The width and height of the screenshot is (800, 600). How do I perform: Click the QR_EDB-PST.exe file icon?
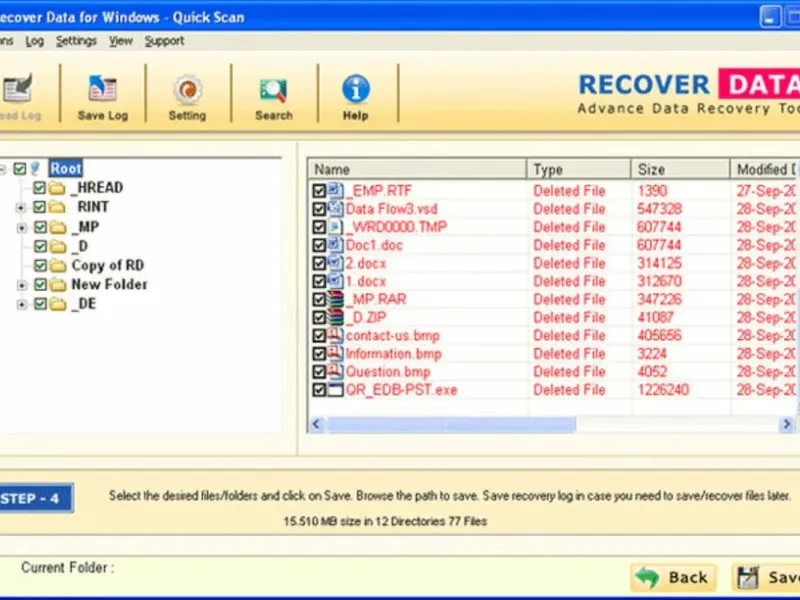click(x=335, y=390)
